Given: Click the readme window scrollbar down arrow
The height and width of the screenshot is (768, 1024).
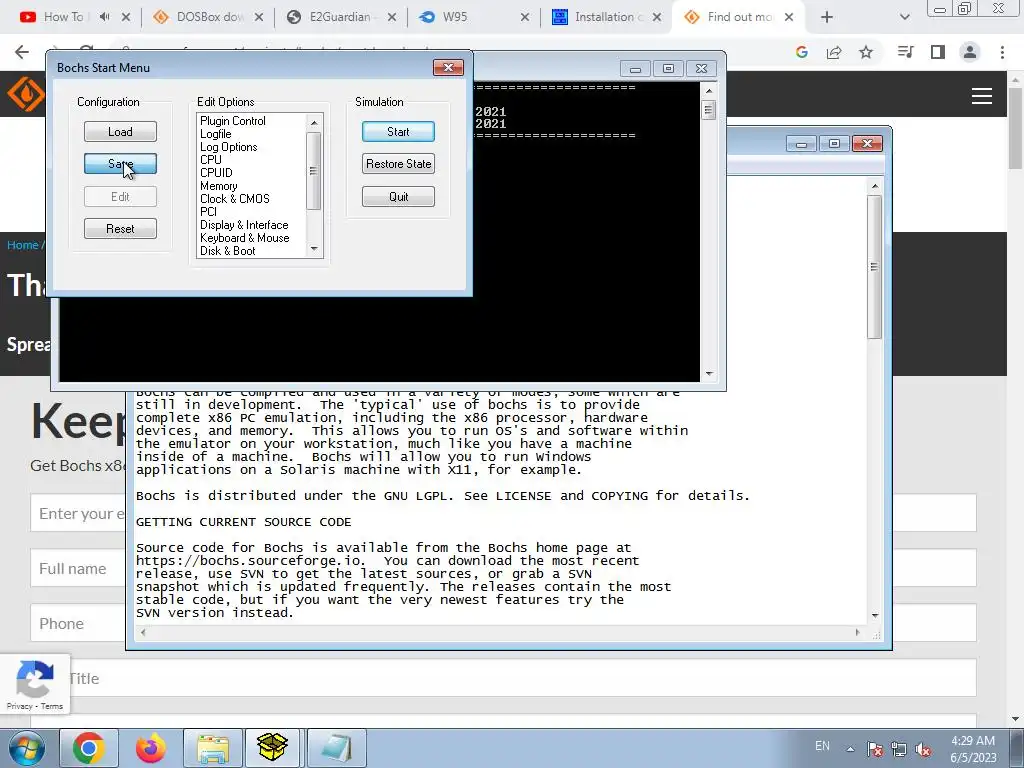Looking at the screenshot, I should tap(875, 615).
